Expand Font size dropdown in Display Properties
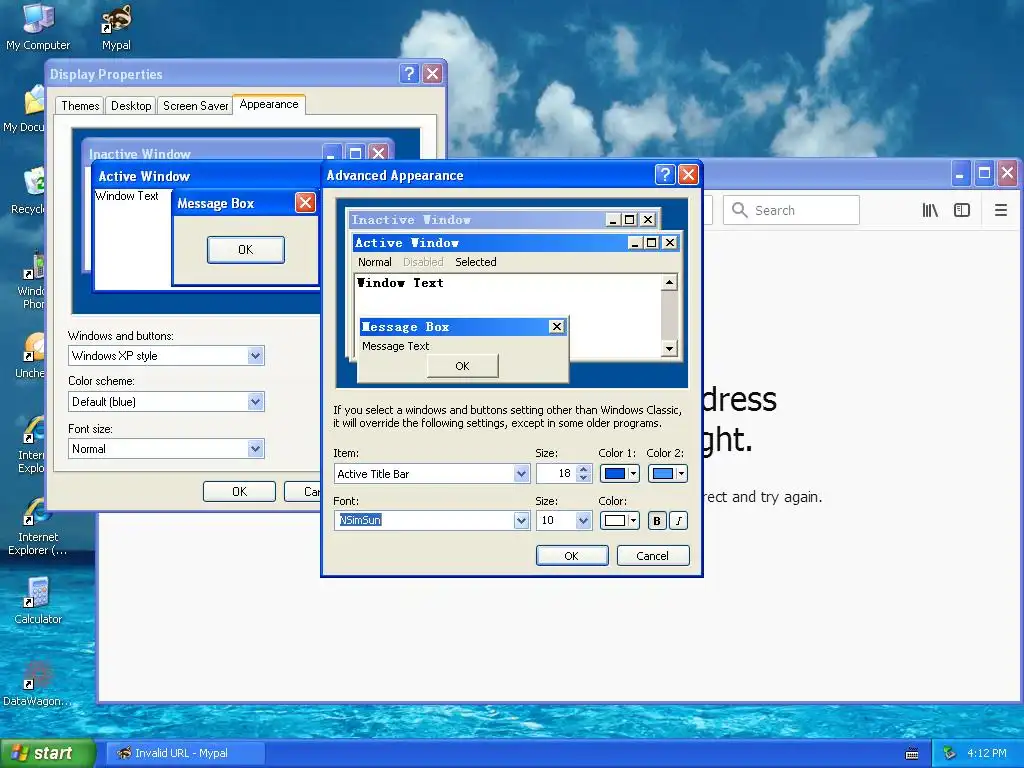This screenshot has height=768, width=1024. [x=255, y=449]
